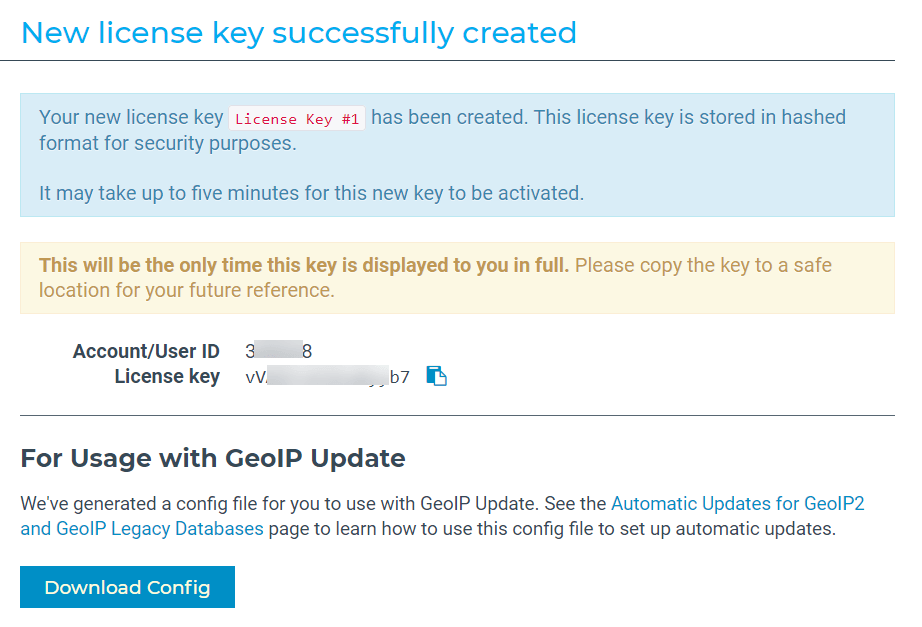The image size is (922, 627).
Task: Click the 'has been created' text after the label
Action: [448, 118]
